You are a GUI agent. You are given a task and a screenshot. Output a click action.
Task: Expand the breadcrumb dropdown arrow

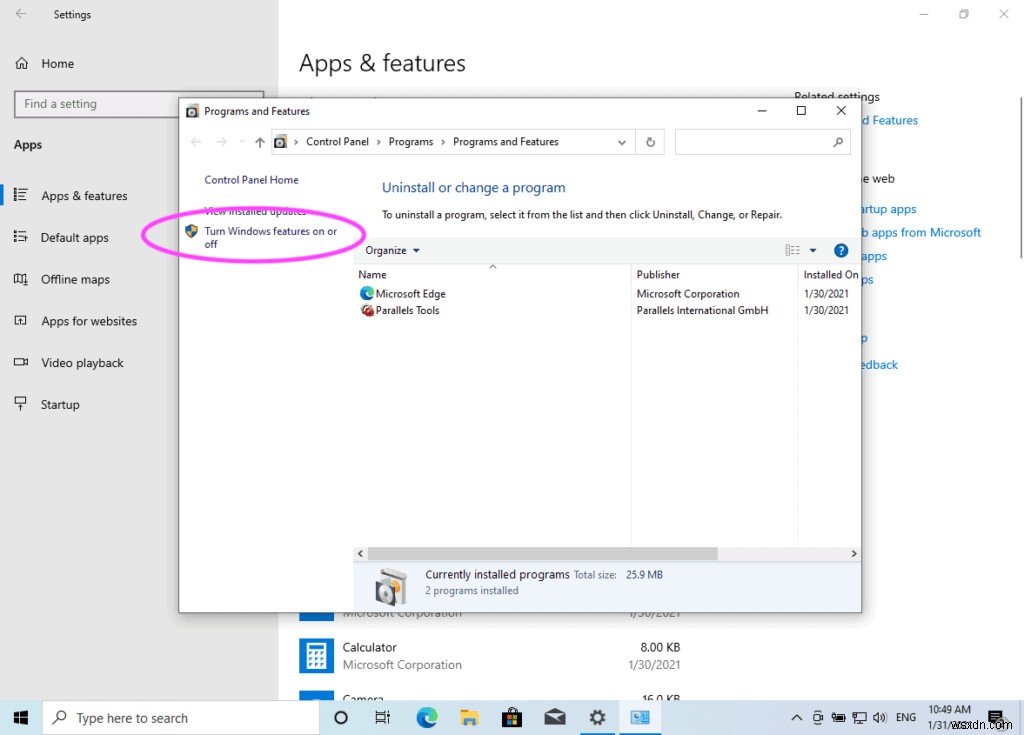click(x=622, y=141)
